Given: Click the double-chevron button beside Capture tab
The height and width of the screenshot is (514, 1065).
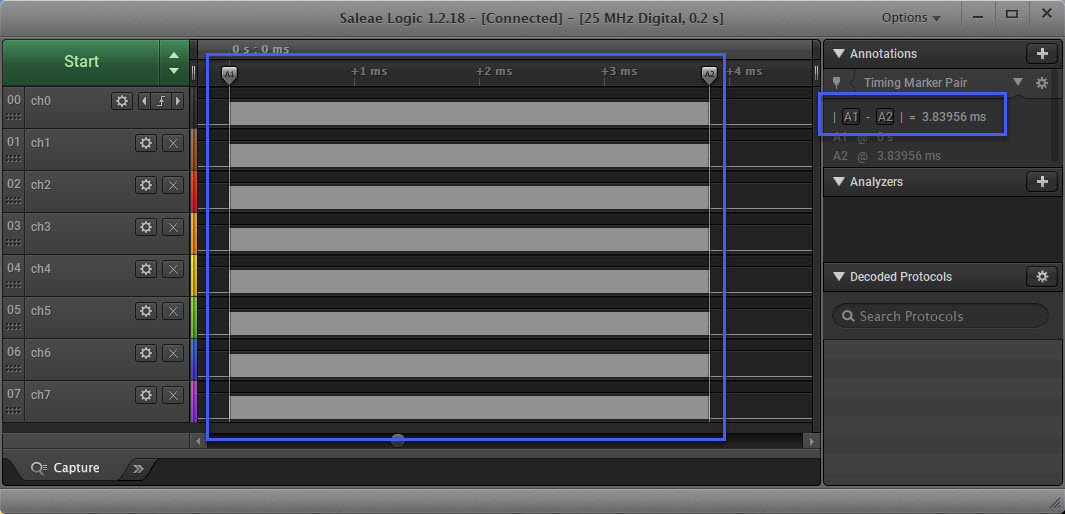Looking at the screenshot, I should tap(138, 468).
